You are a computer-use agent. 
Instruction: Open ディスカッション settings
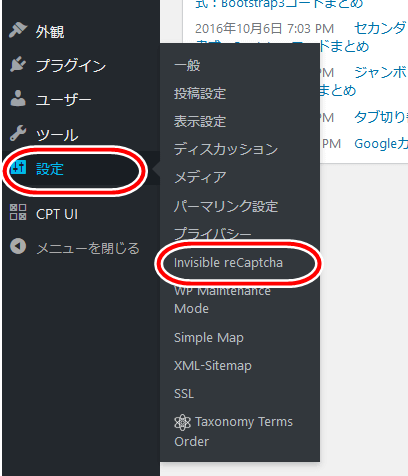(226, 149)
